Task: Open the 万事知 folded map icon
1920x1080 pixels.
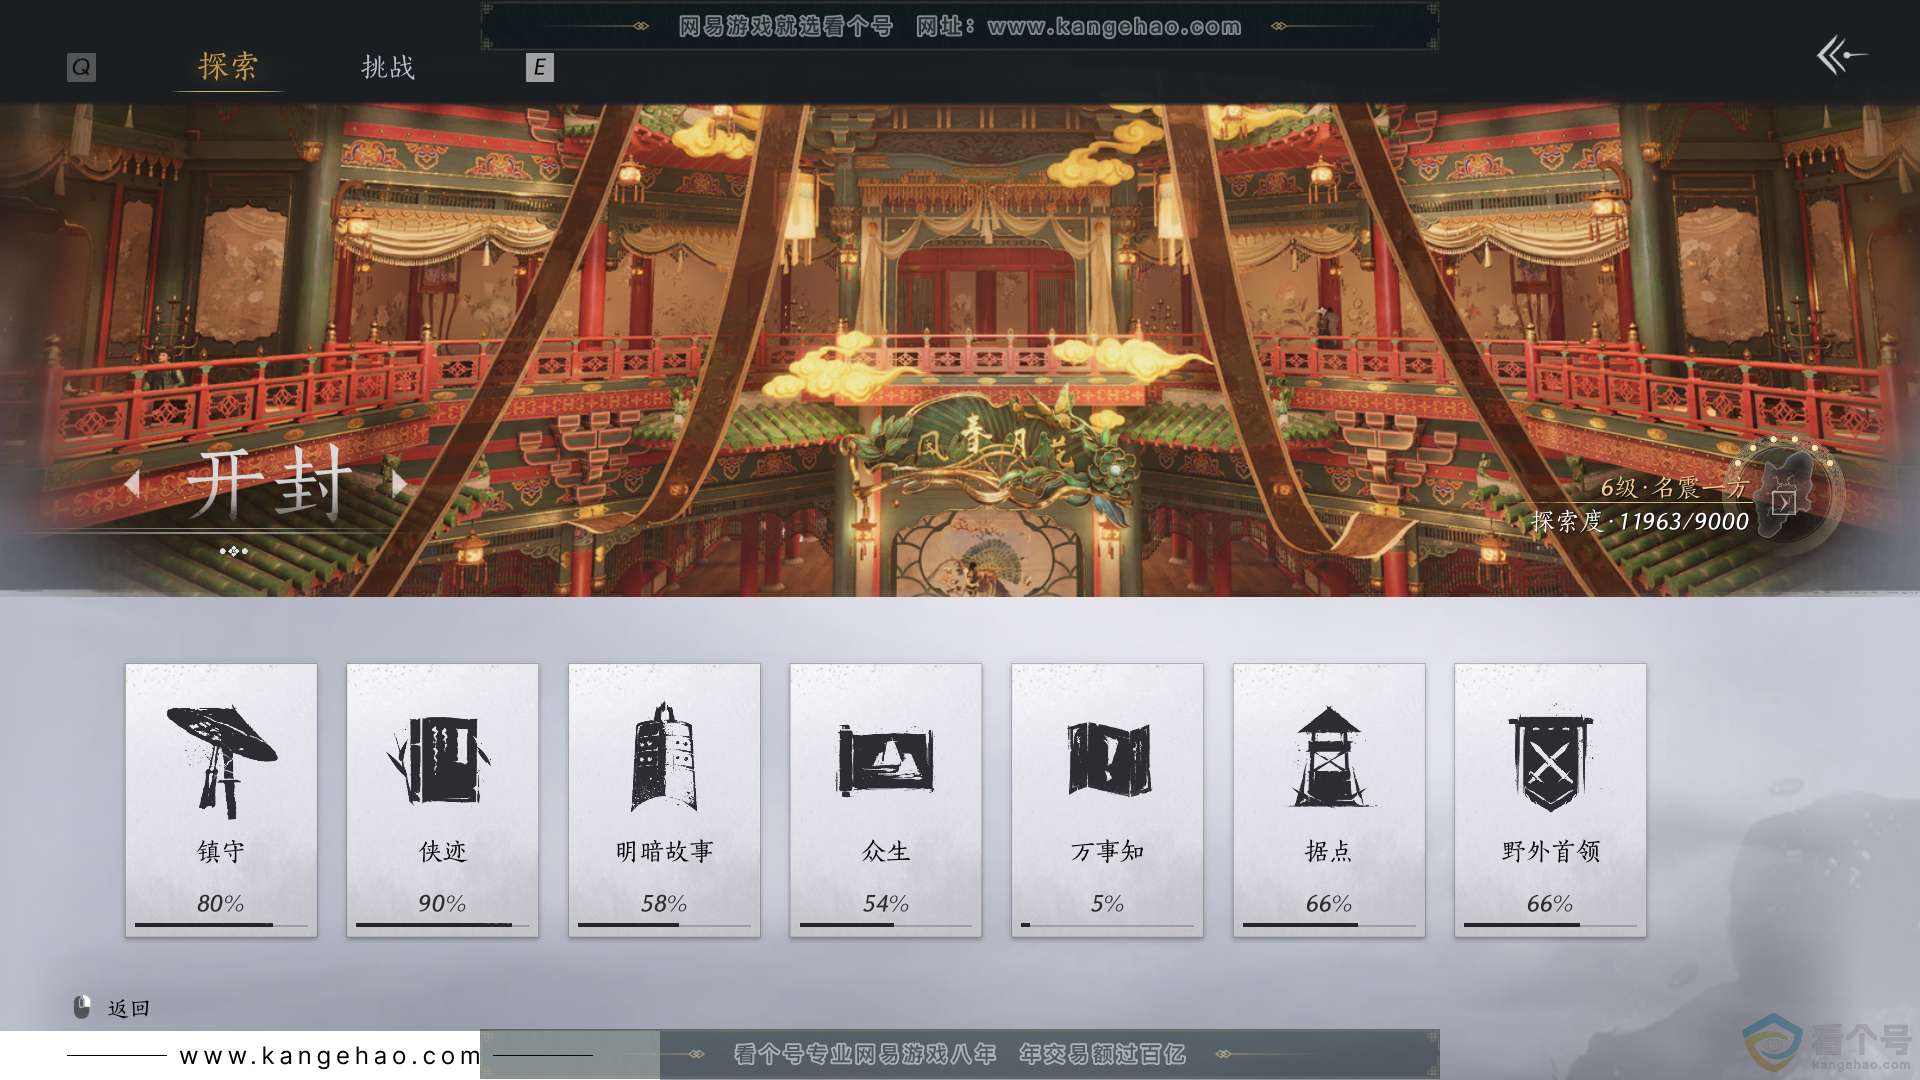Action: point(1108,758)
